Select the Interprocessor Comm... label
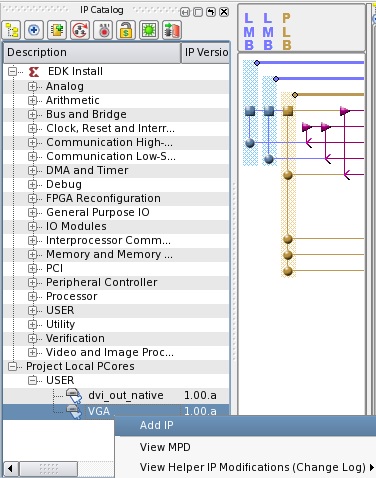 [108, 240]
